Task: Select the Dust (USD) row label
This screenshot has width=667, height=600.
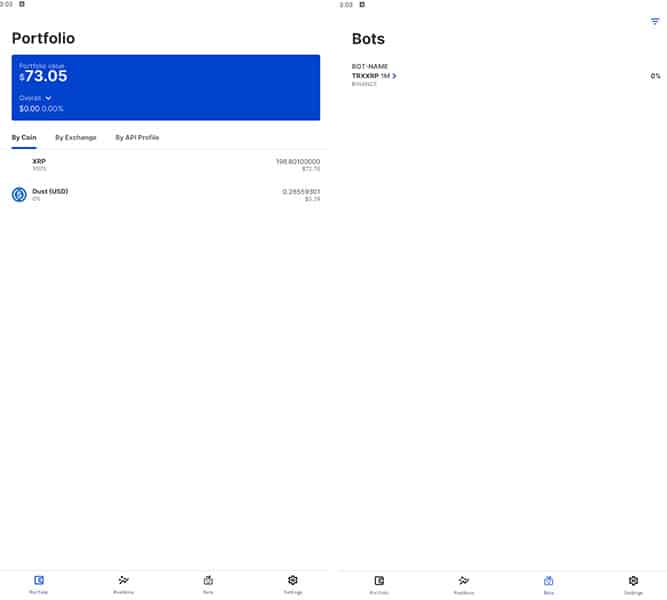Action: click(x=50, y=191)
